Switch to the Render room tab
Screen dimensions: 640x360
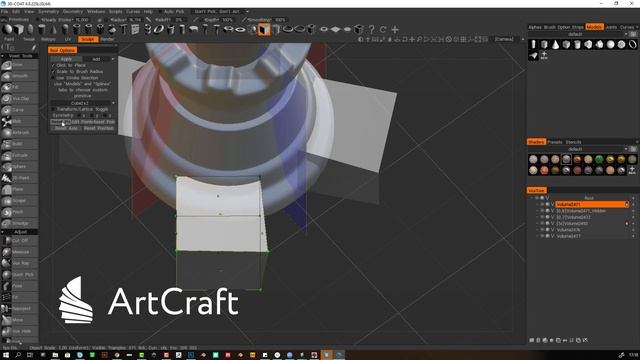[x=107, y=39]
